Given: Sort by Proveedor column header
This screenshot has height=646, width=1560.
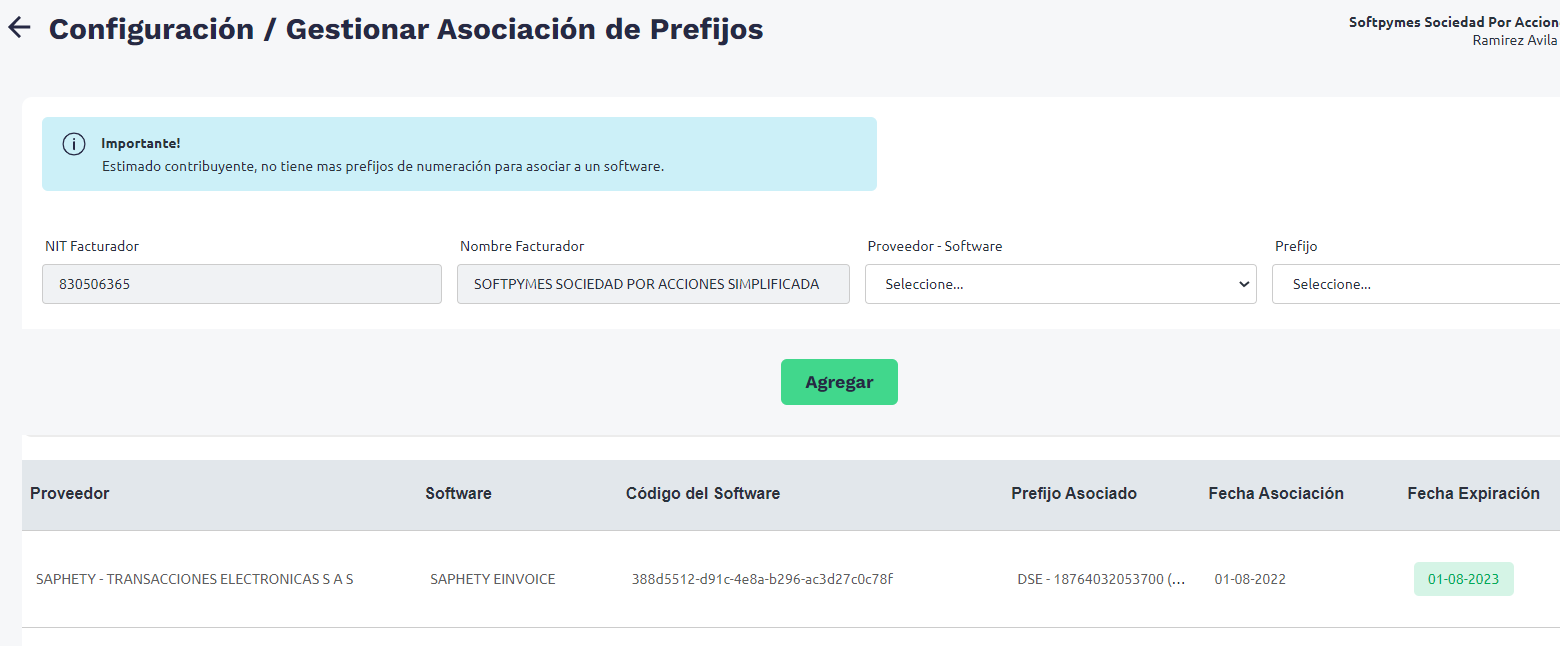Looking at the screenshot, I should click(70, 493).
